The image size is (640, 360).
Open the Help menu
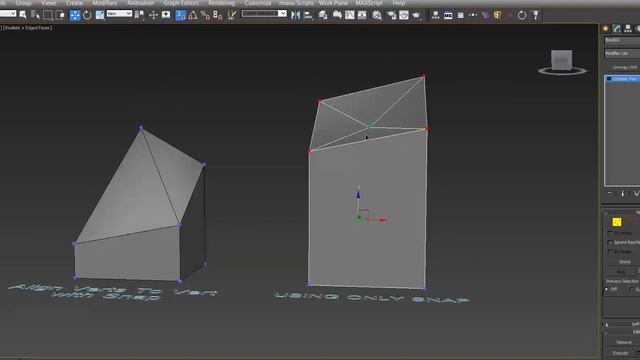coord(399,3)
